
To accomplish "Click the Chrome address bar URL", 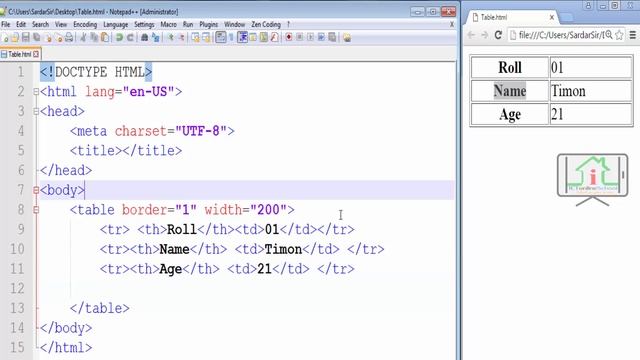I will tap(561, 35).
